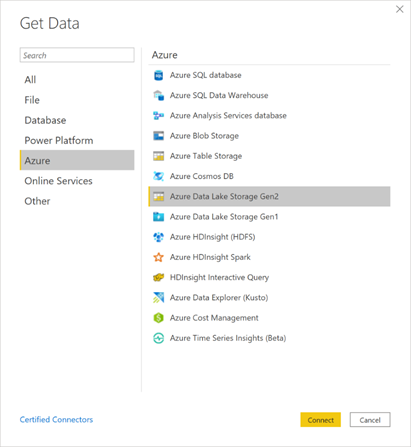Viewport: 411px width, 447px height.
Task: Click the Azure Cosmos DB icon
Action: tap(158, 176)
